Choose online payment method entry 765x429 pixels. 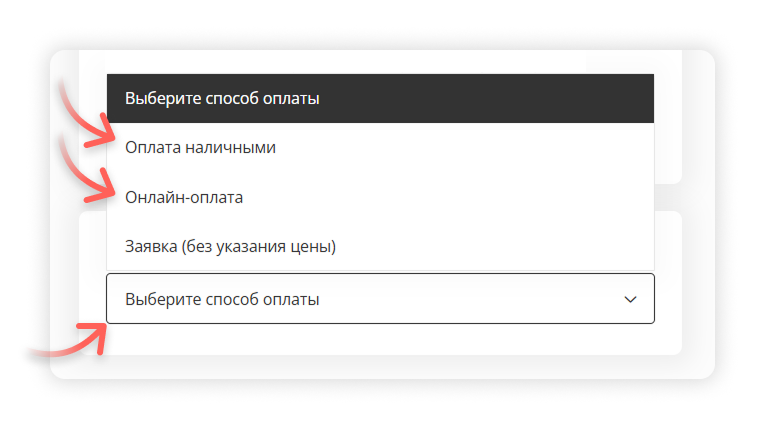(x=184, y=197)
